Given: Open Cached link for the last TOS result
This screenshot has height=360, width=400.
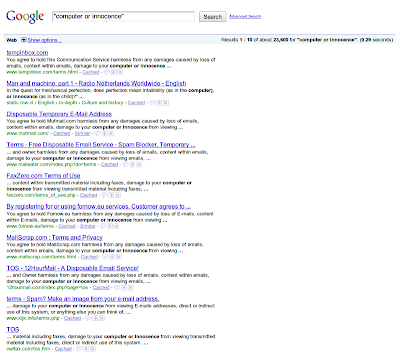Looking at the screenshot, I should click(x=63, y=349).
